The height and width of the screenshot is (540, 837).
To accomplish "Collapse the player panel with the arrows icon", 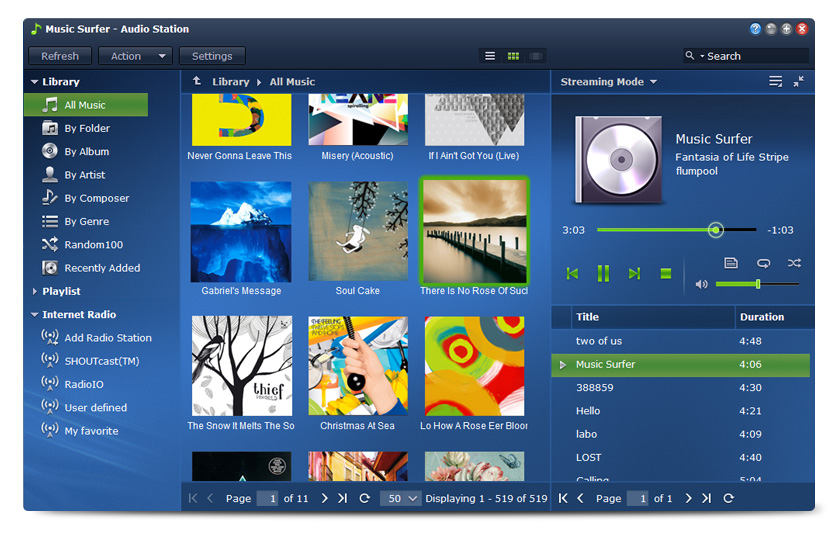I will (799, 81).
